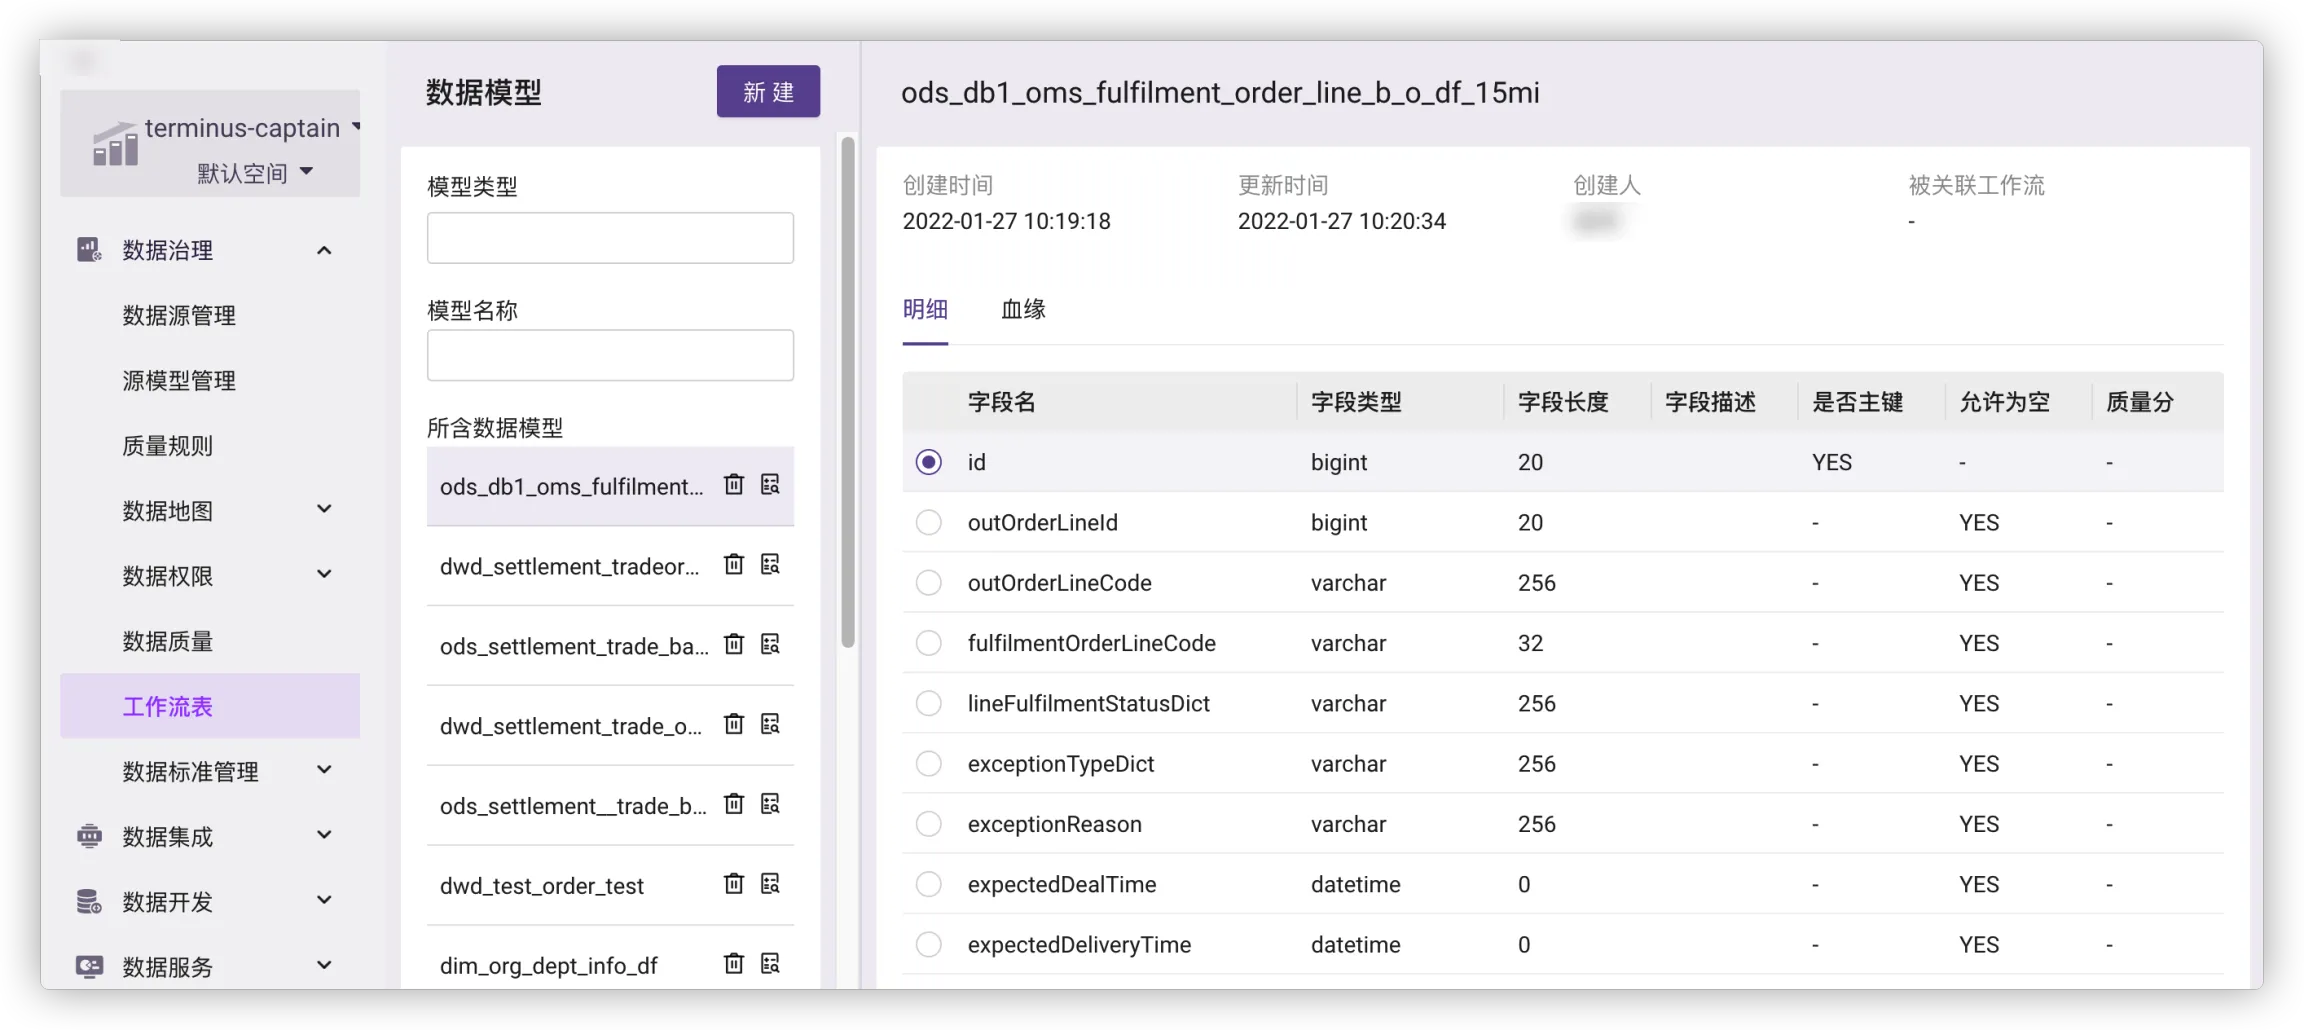Screen dimensions: 2304x1030
Task: Click detail icon for ods_settlement_trade_ba model
Action: [x=770, y=645]
